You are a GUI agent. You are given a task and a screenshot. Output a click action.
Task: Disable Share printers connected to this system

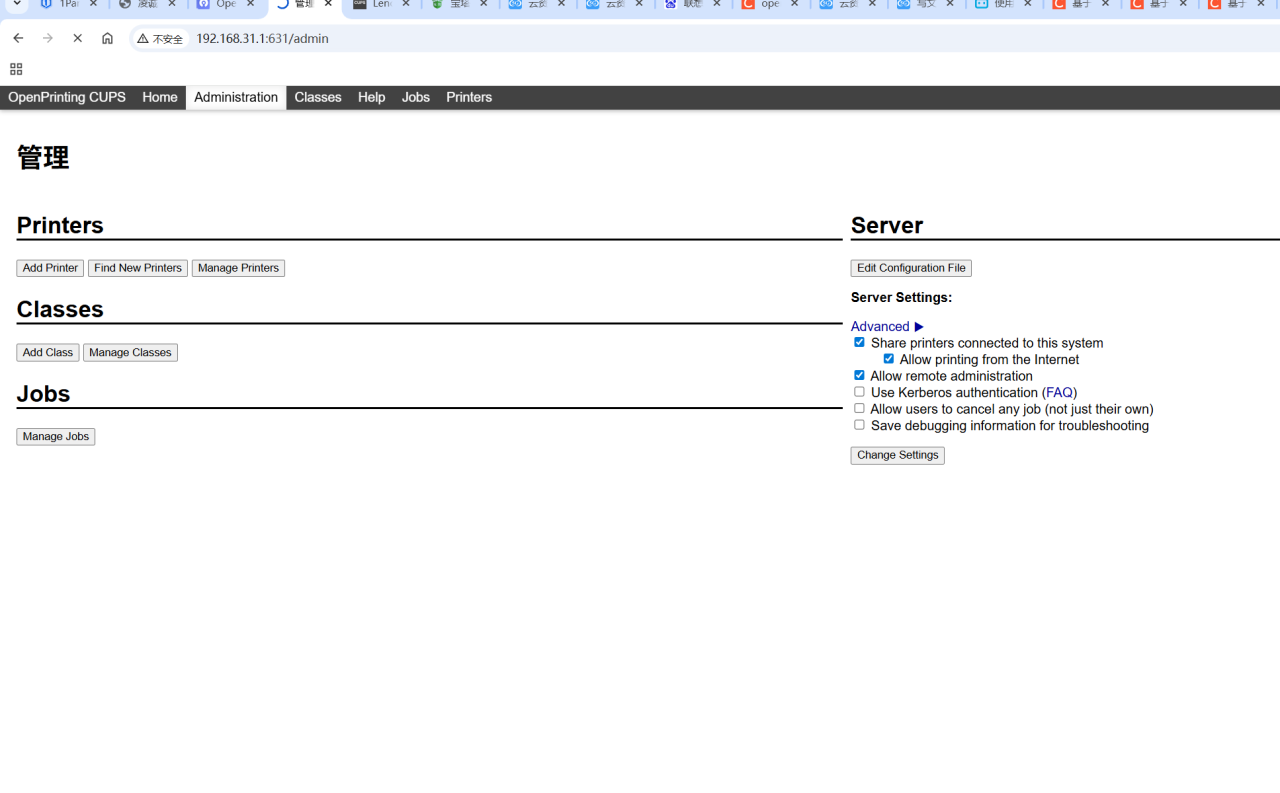[x=859, y=342]
